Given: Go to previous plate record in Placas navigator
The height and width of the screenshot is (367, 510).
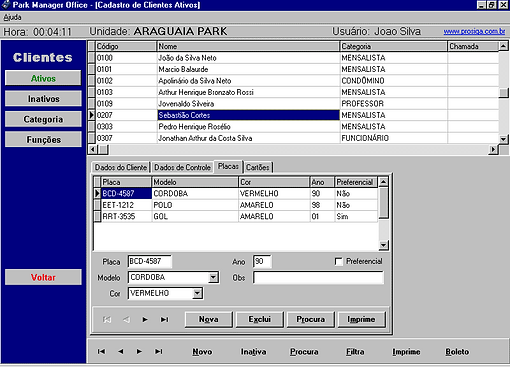Looking at the screenshot, I should (x=126, y=319).
